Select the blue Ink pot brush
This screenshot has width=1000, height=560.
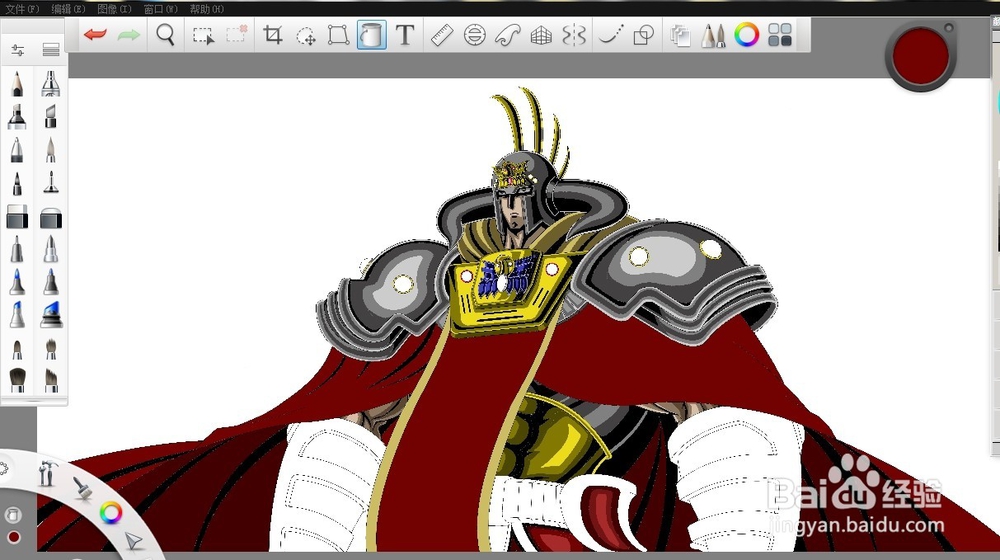click(x=50, y=314)
